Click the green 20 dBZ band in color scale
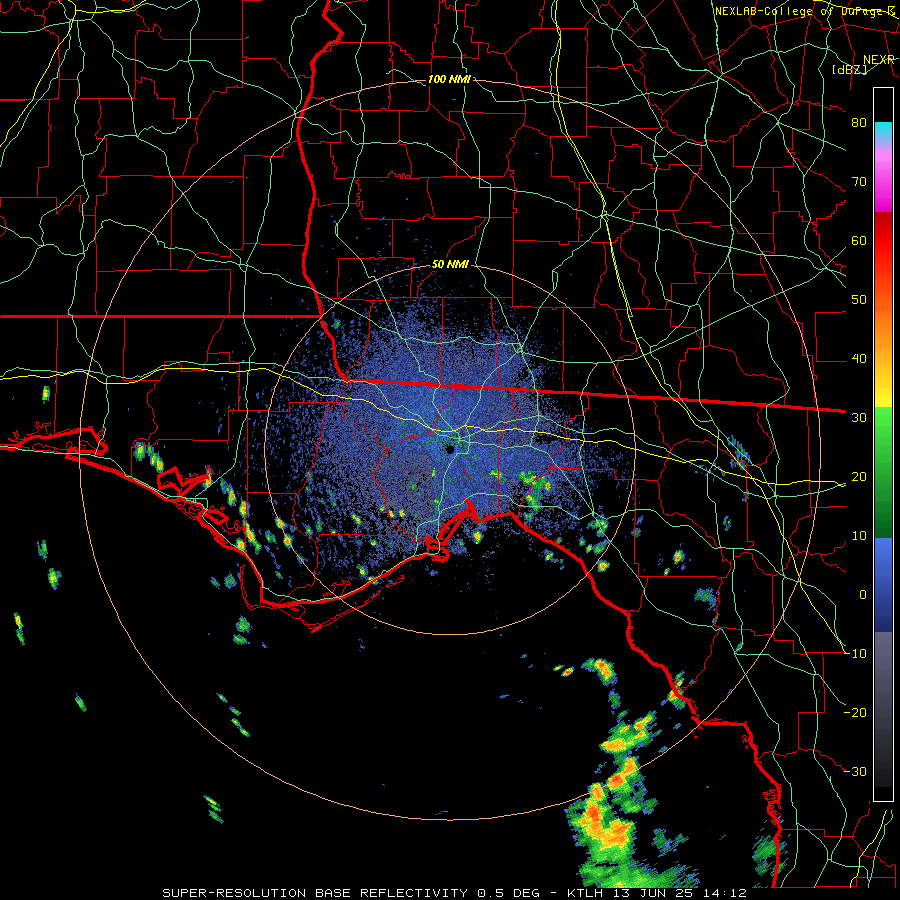The width and height of the screenshot is (900, 900). coord(883,477)
